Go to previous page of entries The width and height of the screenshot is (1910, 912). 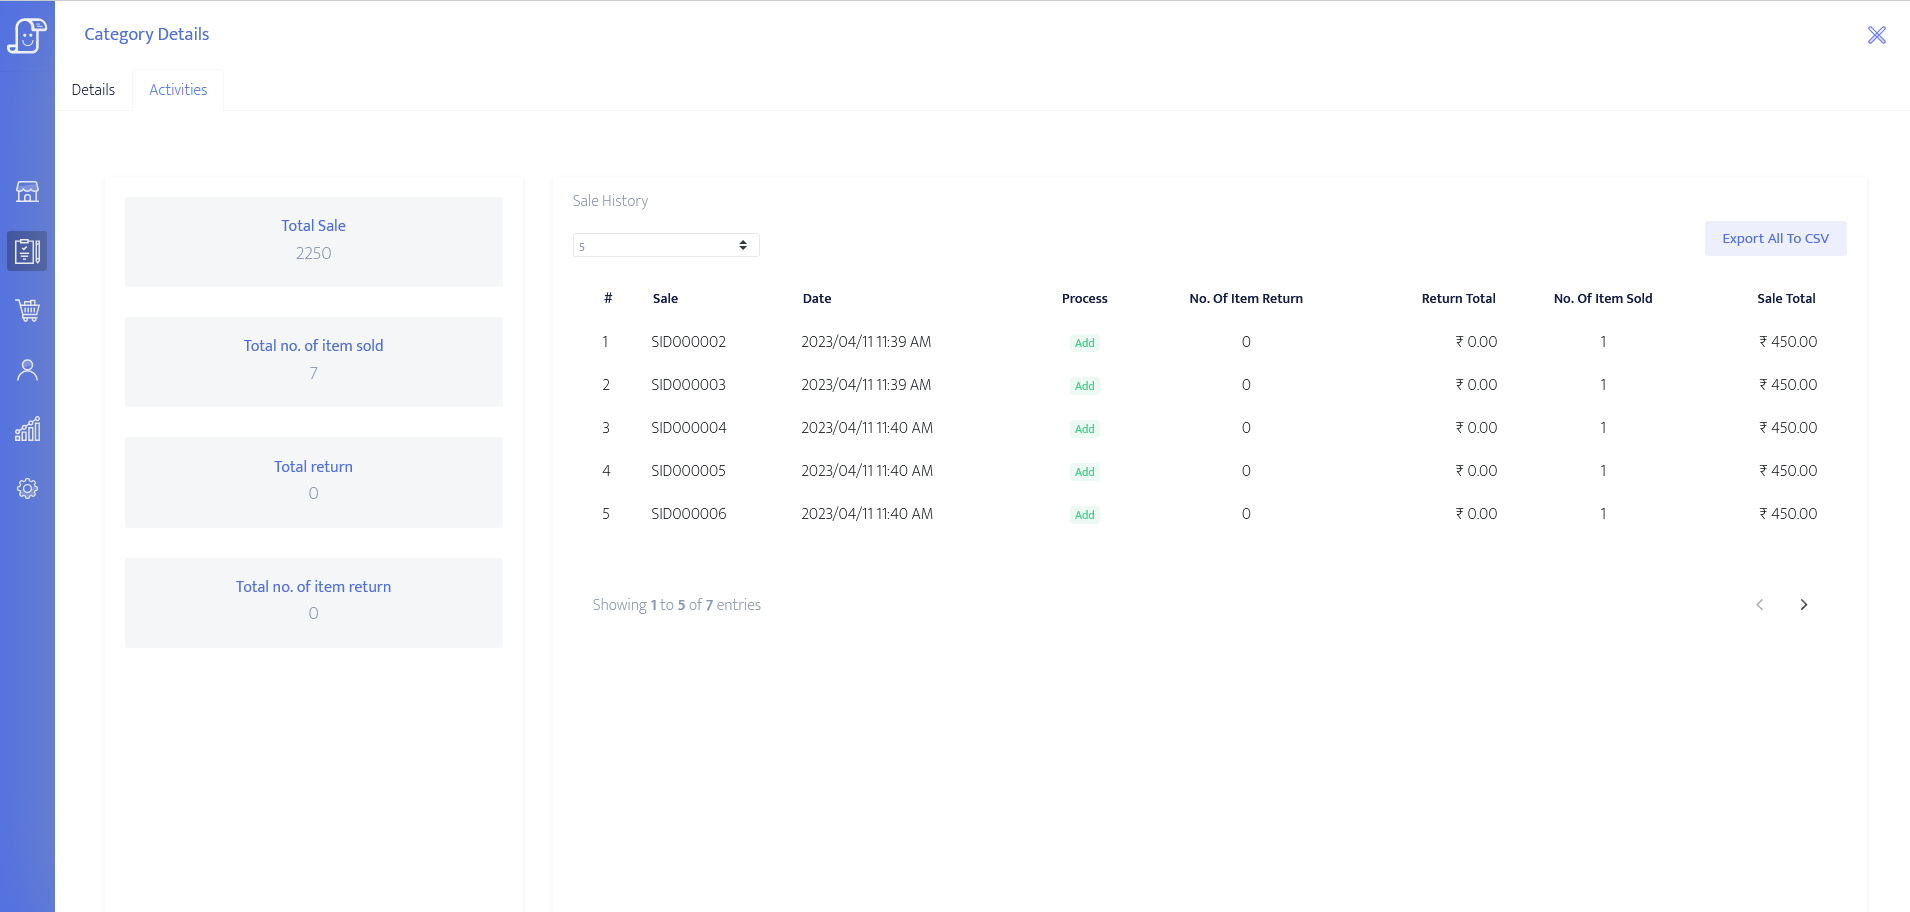[x=1759, y=605]
